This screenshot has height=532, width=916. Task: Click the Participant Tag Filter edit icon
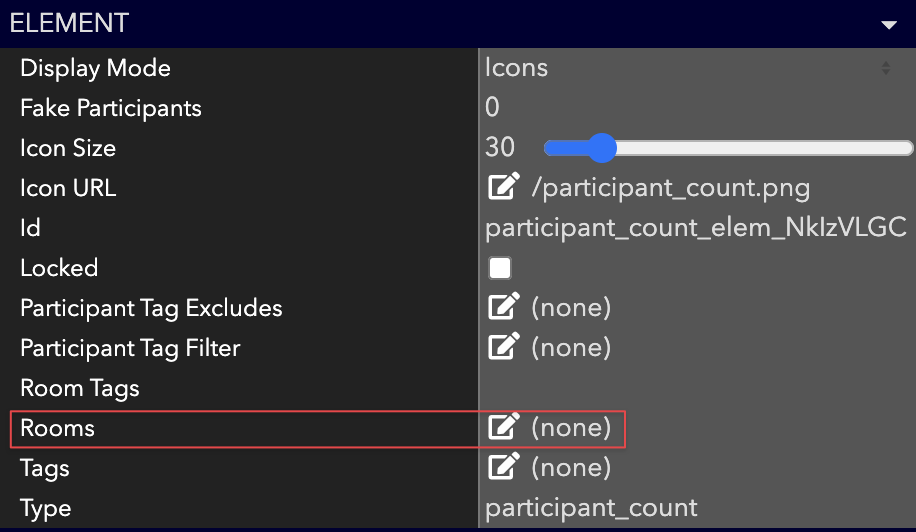point(504,346)
